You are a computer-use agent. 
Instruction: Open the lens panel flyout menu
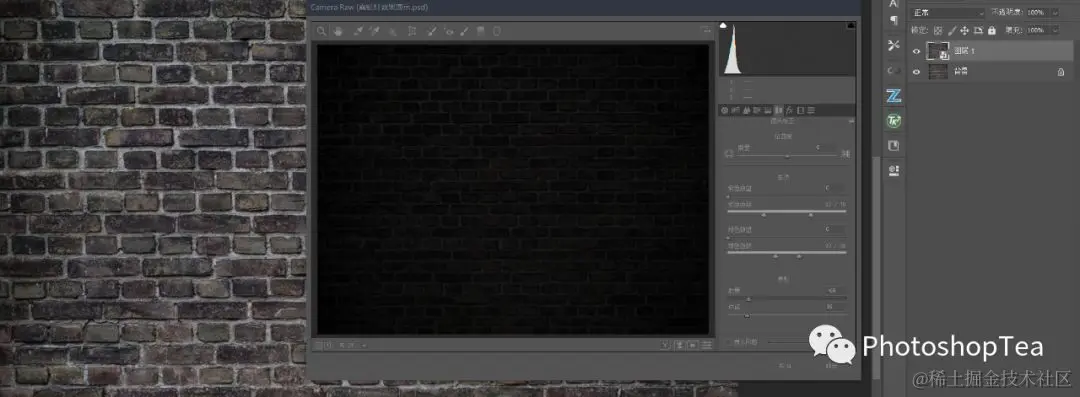coord(851,121)
